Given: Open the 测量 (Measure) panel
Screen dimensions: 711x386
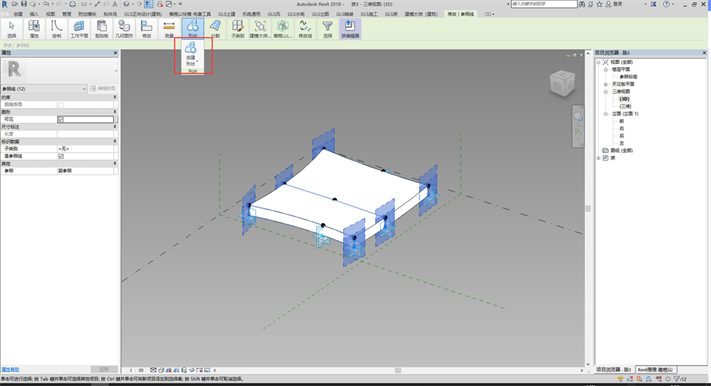Looking at the screenshot, I should pos(169,29).
